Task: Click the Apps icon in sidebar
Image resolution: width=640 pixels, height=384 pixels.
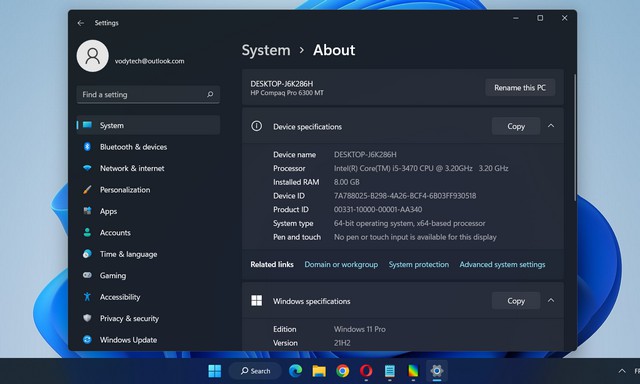Action: (87, 211)
